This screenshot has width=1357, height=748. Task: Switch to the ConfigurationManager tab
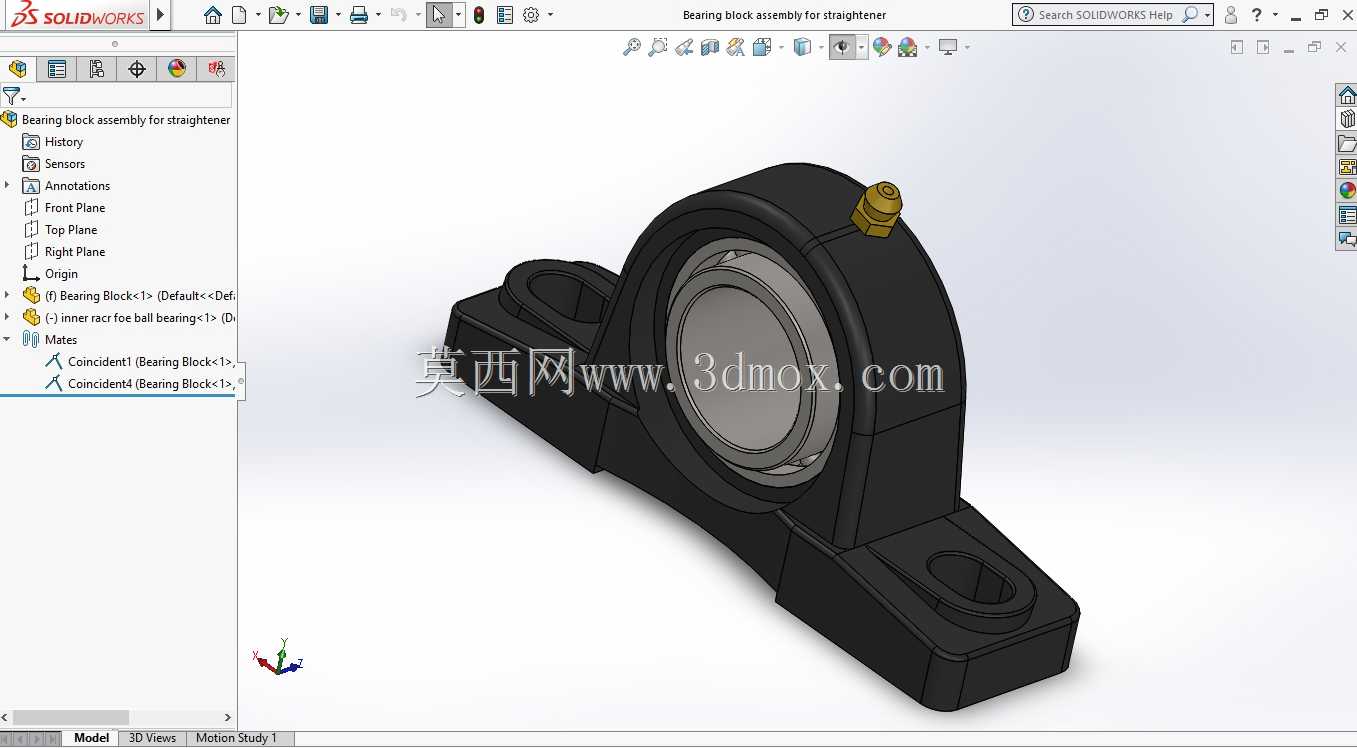point(97,69)
